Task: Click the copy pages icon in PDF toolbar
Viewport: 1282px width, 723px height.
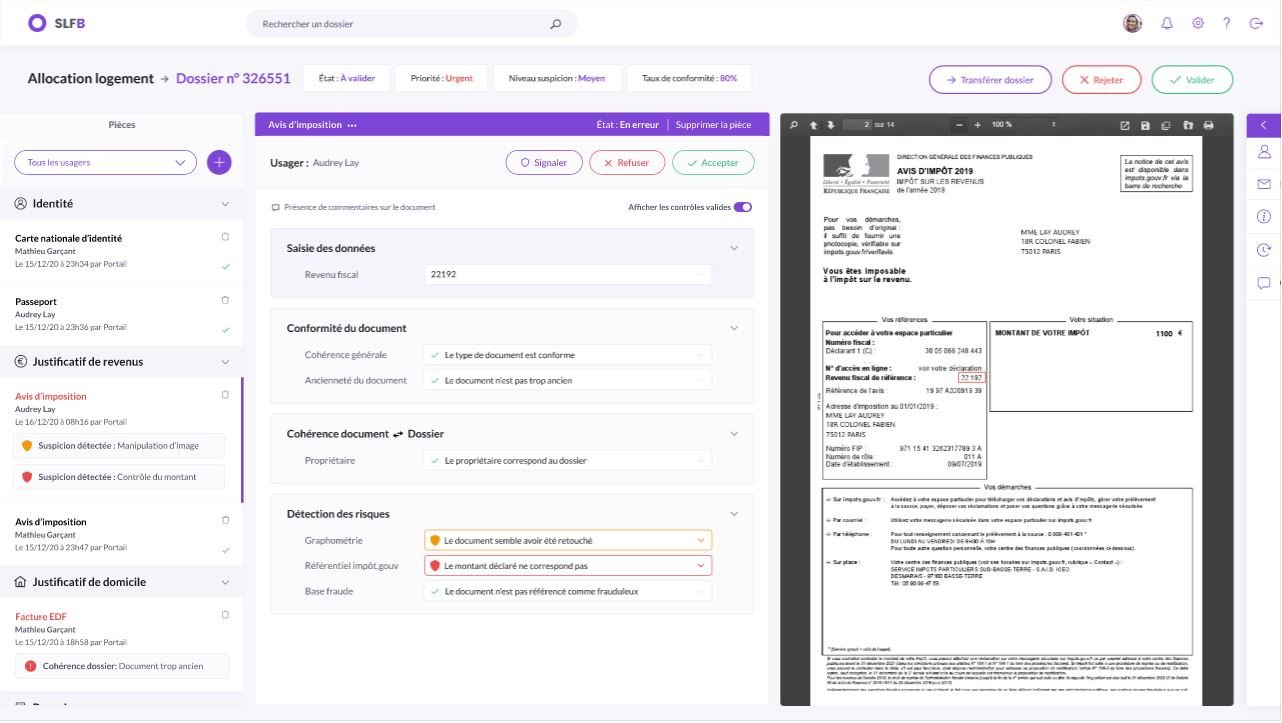Action: coord(1166,125)
